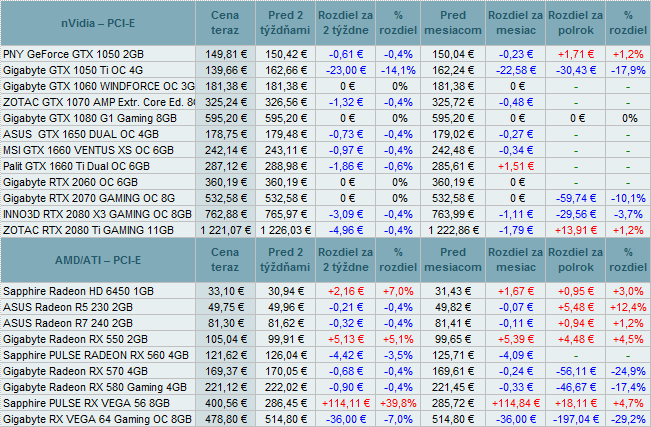The width and height of the screenshot is (651, 427).
Task: Click the -30,43 € half-year difference
Action: (576, 70)
